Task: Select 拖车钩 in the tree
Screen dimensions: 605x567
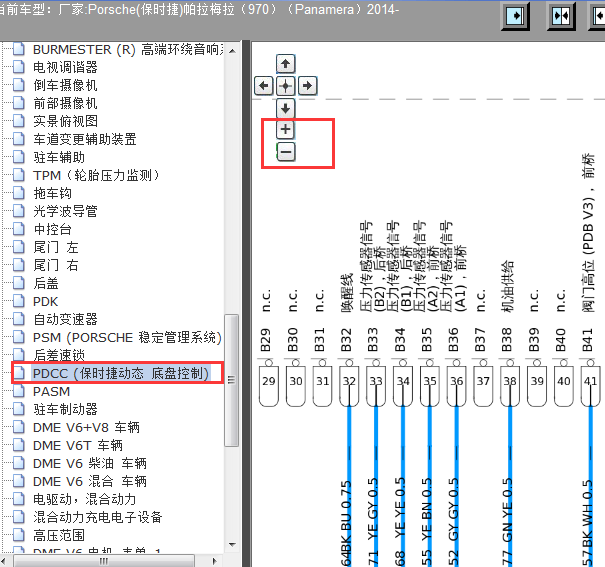Action: coord(52,193)
